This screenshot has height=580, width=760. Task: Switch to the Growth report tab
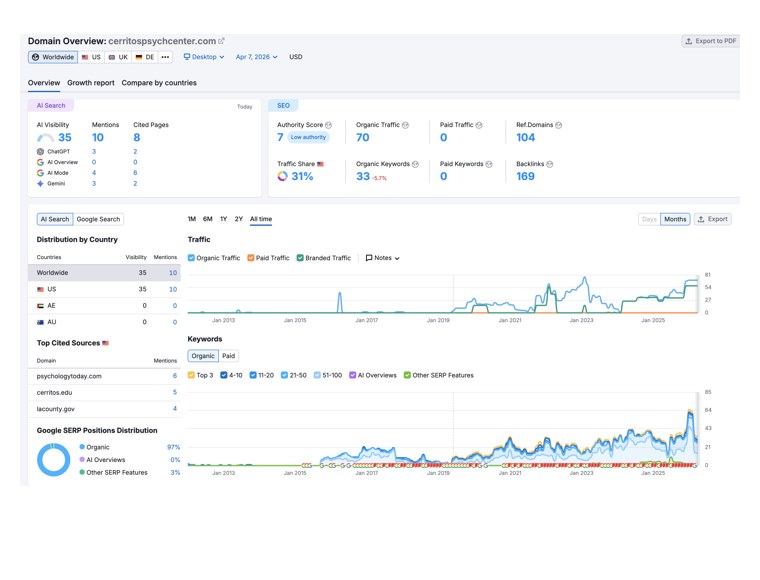click(91, 83)
